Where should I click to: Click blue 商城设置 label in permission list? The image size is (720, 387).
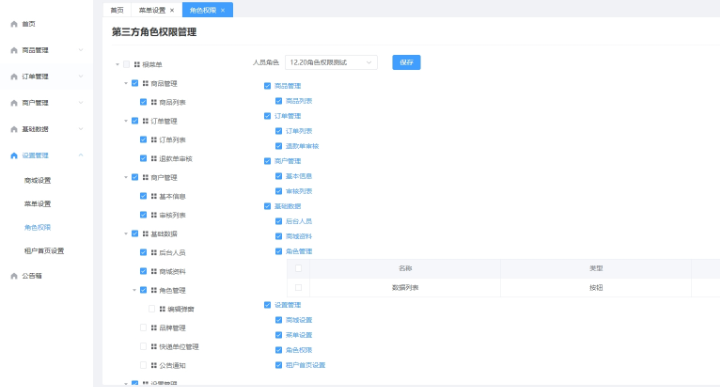[299, 320]
